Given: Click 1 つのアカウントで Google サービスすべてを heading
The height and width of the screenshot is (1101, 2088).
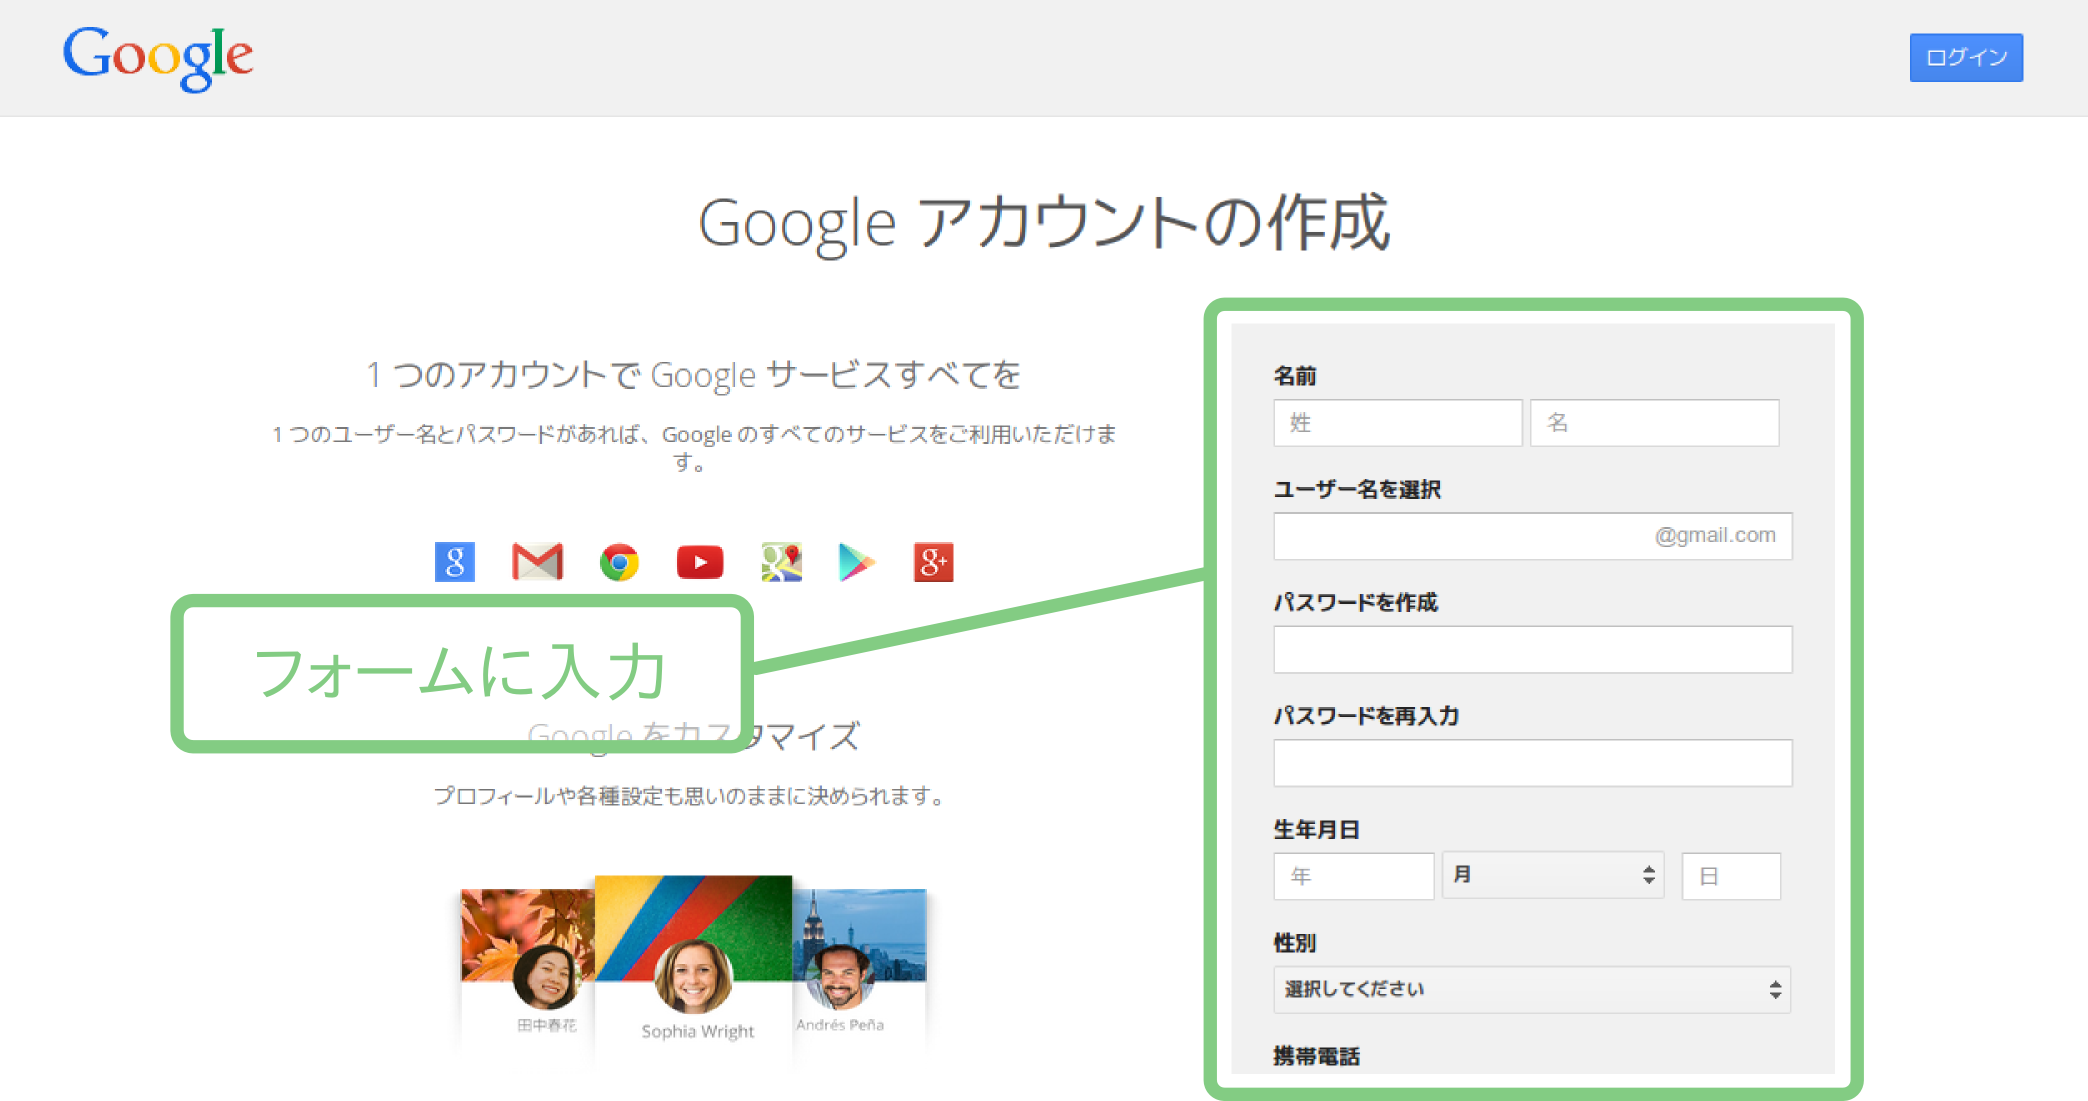Looking at the screenshot, I should [x=693, y=375].
